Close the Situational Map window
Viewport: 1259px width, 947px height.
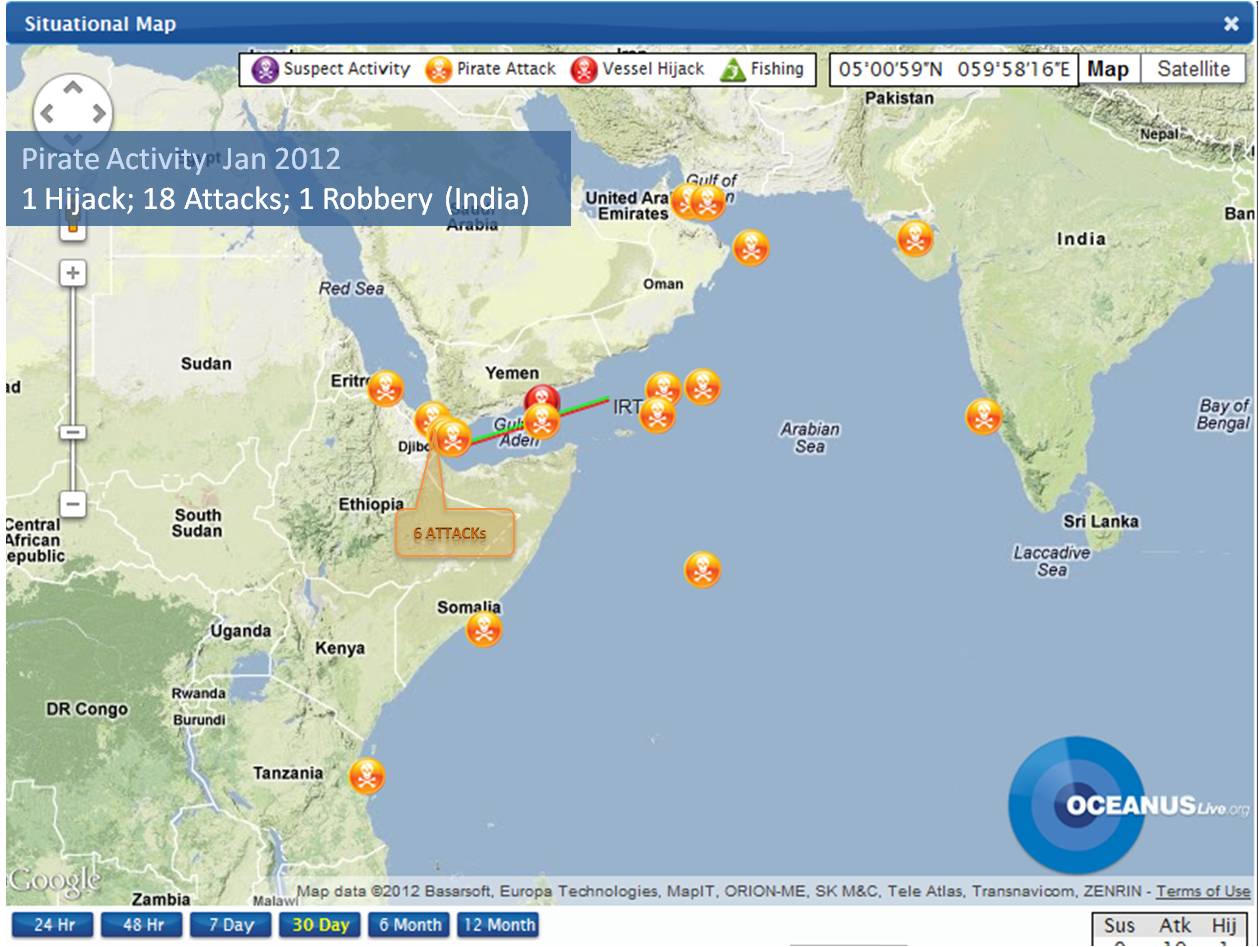tap(1231, 24)
